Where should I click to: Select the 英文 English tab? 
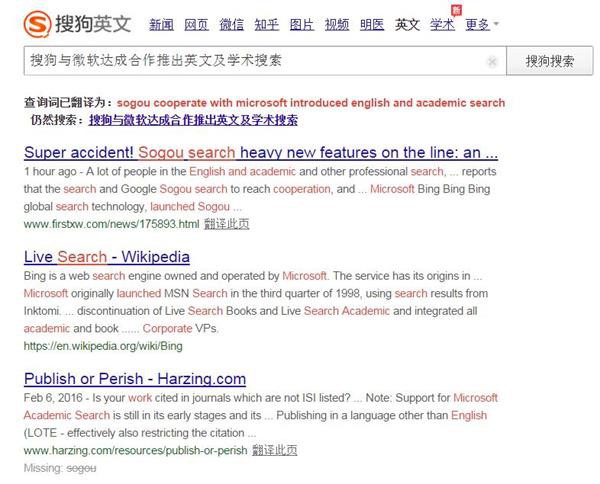coord(408,25)
